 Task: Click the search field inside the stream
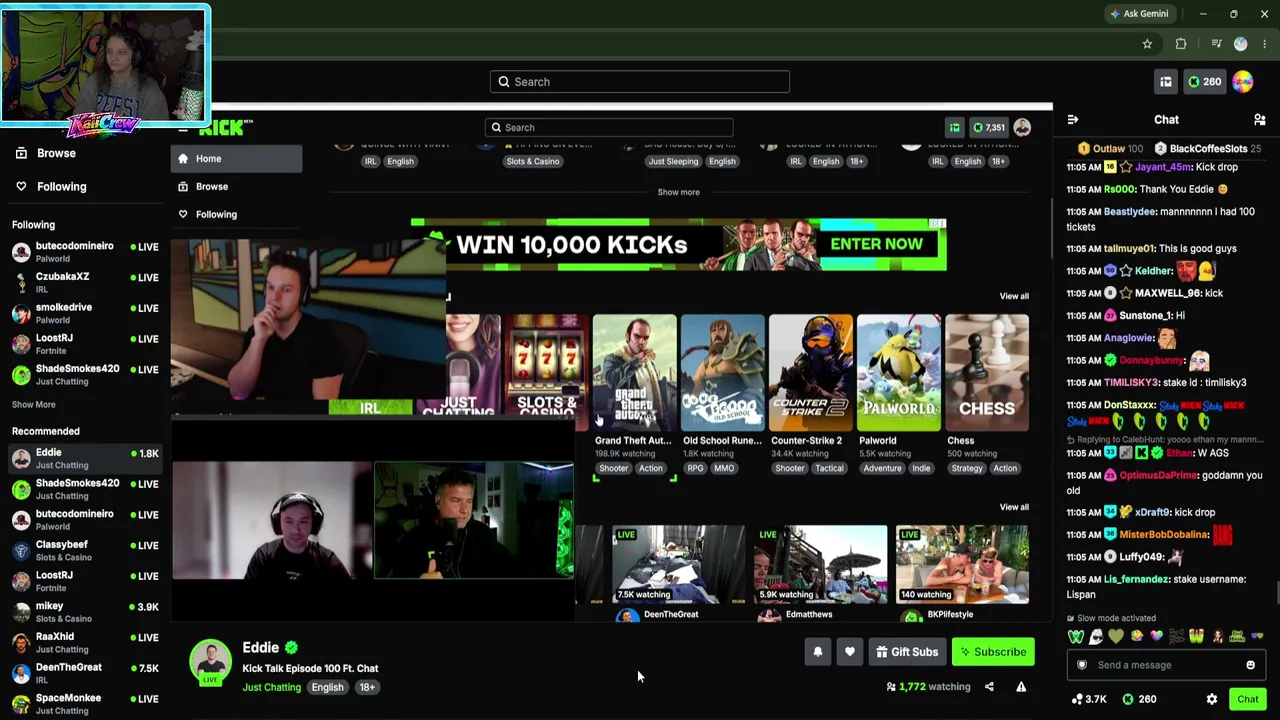pos(609,127)
